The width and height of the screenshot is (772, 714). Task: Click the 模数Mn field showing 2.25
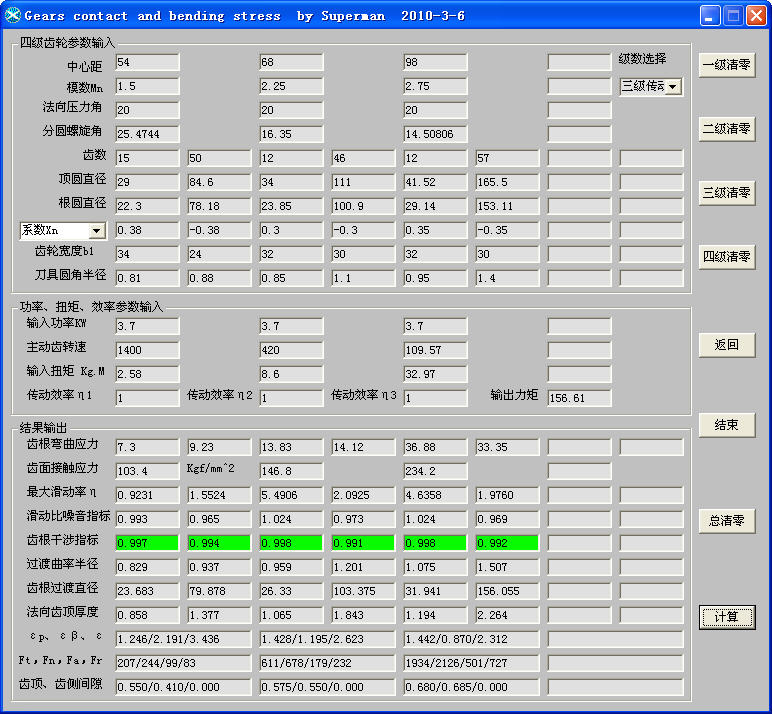[291, 86]
